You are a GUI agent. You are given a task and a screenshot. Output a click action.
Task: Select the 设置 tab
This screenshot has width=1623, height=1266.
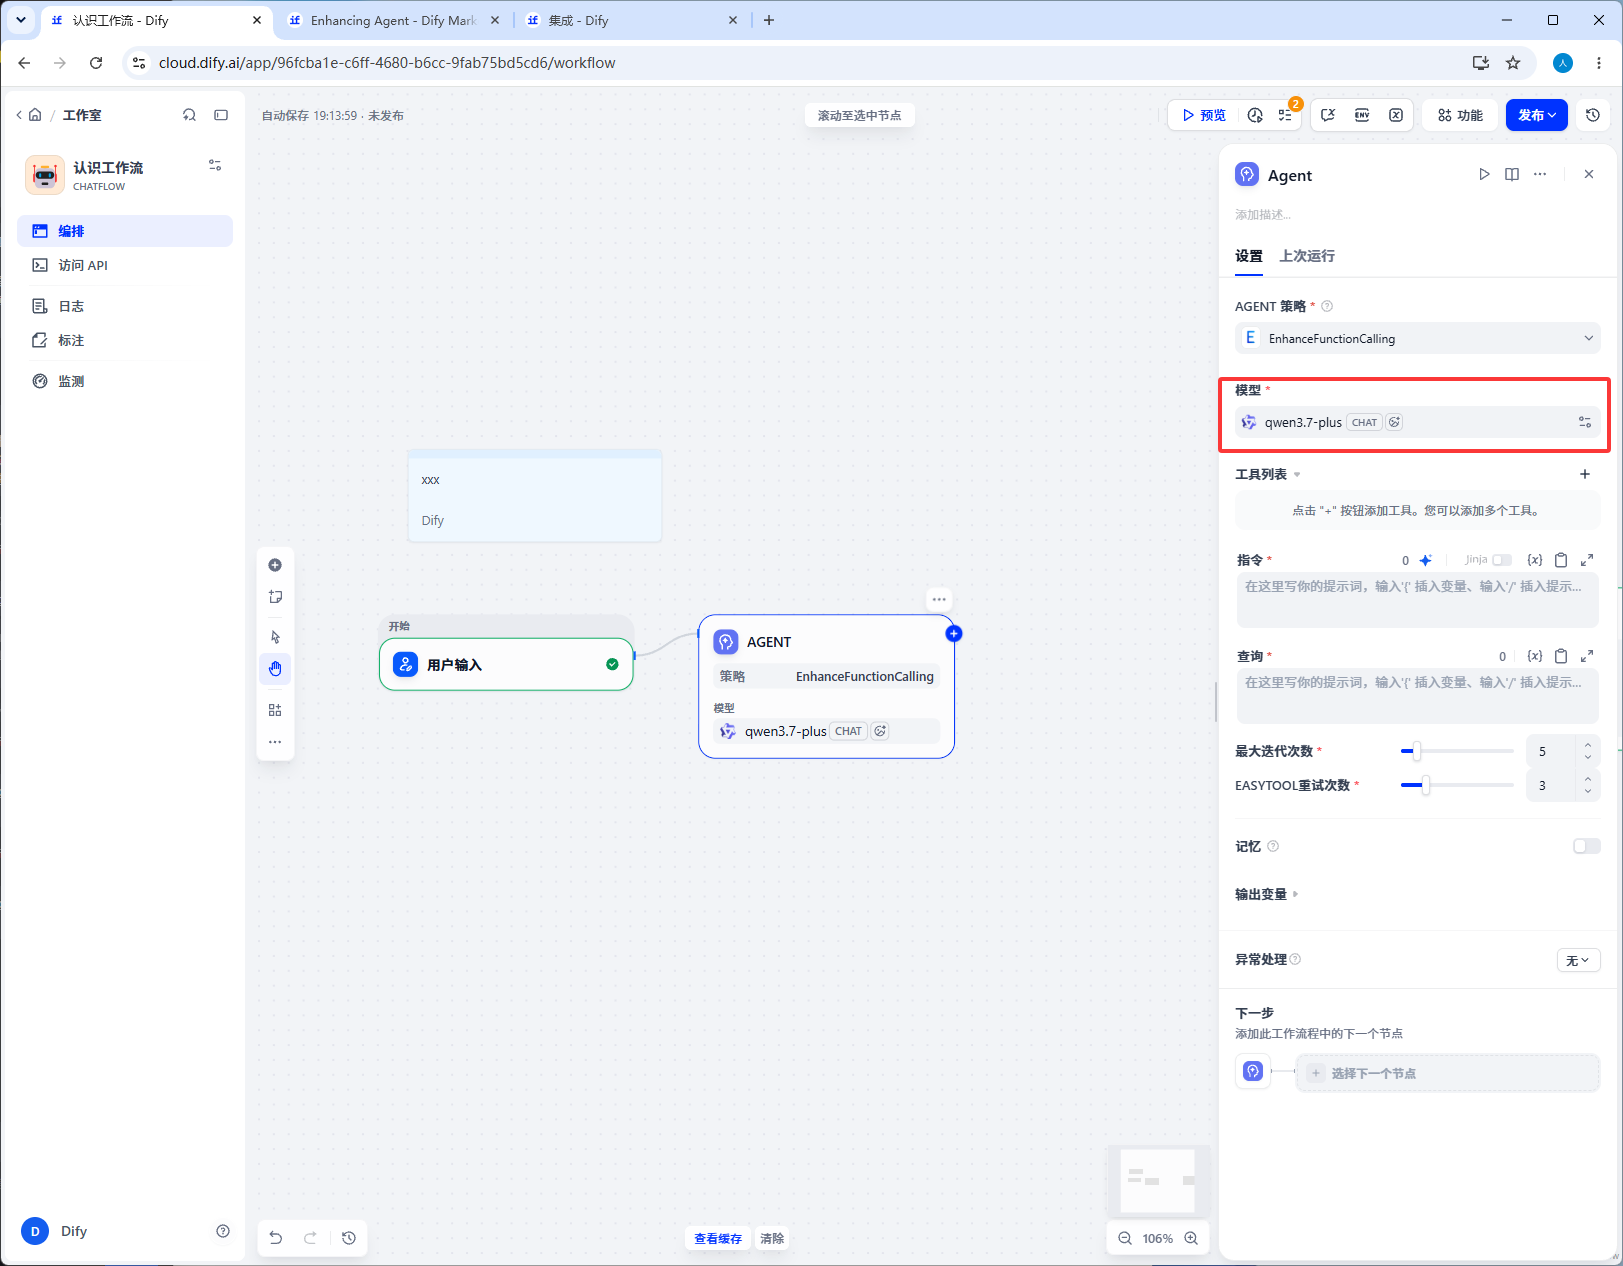[x=1249, y=256]
